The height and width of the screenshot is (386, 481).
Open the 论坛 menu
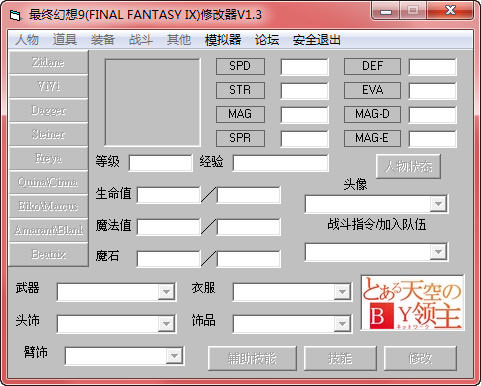267,40
